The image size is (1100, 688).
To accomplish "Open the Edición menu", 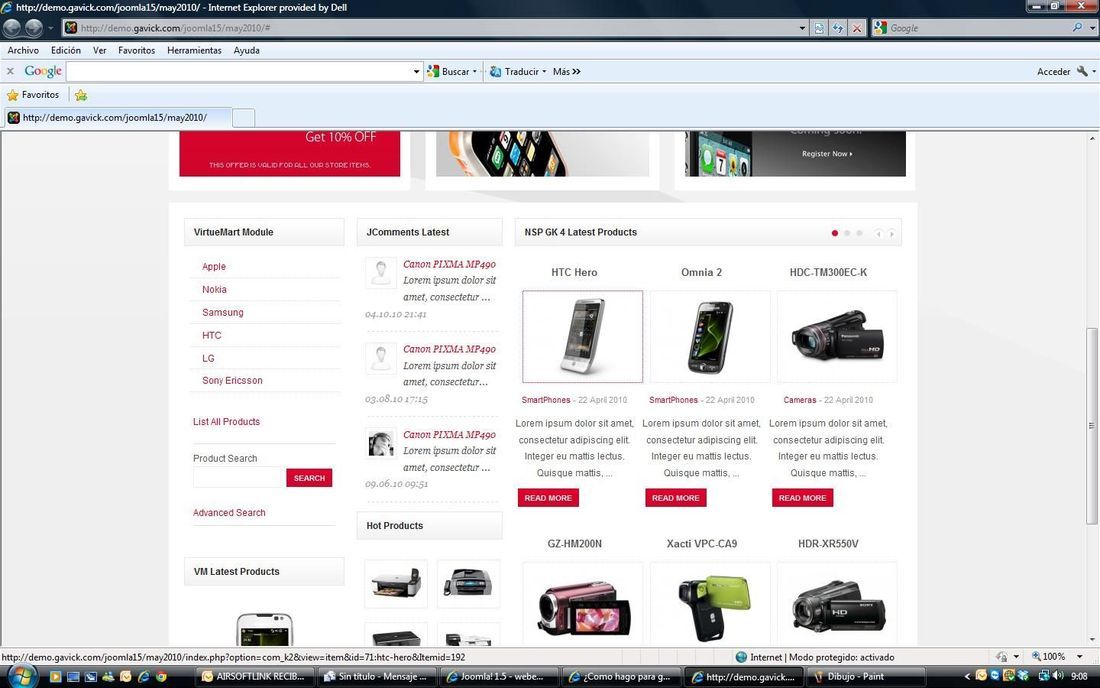I will [x=66, y=50].
